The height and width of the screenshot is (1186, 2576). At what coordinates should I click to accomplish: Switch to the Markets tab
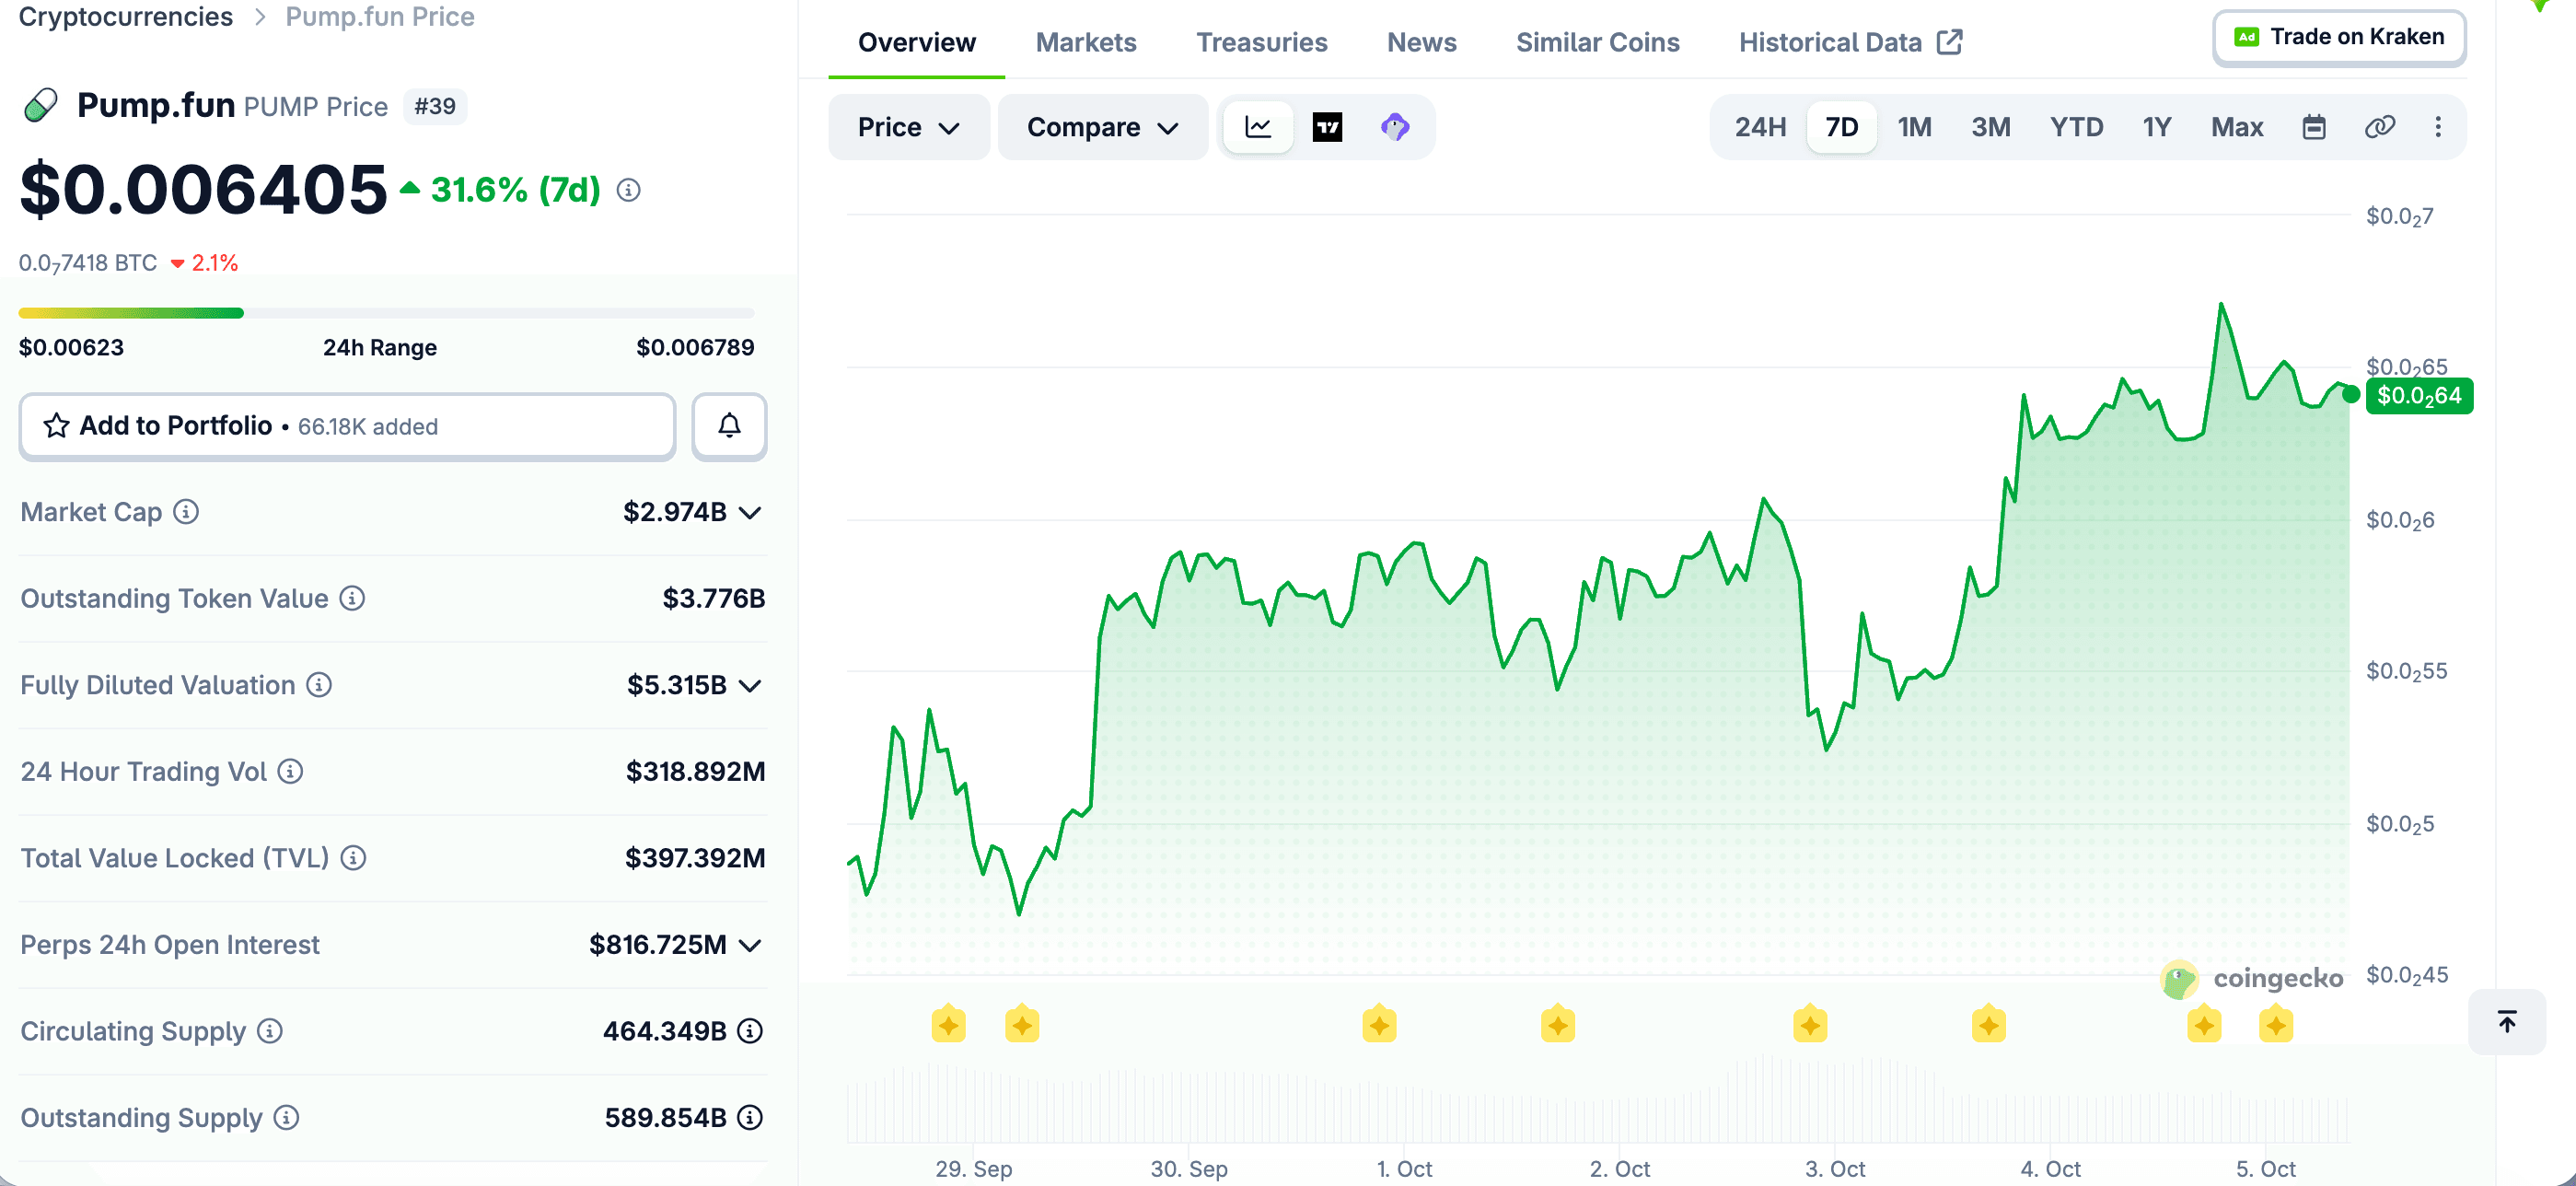tap(1086, 42)
